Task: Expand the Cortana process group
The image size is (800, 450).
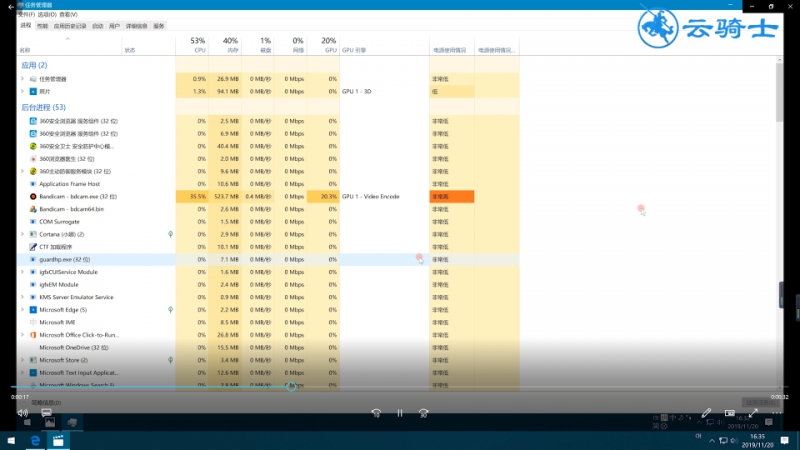Action: (x=22, y=234)
